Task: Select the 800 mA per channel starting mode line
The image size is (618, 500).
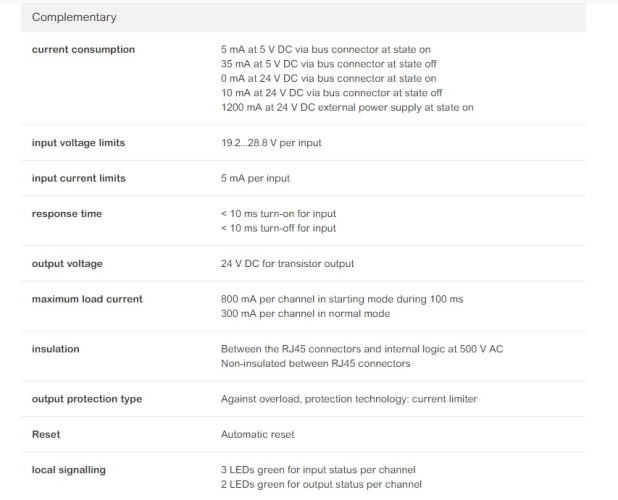Action: [342, 299]
